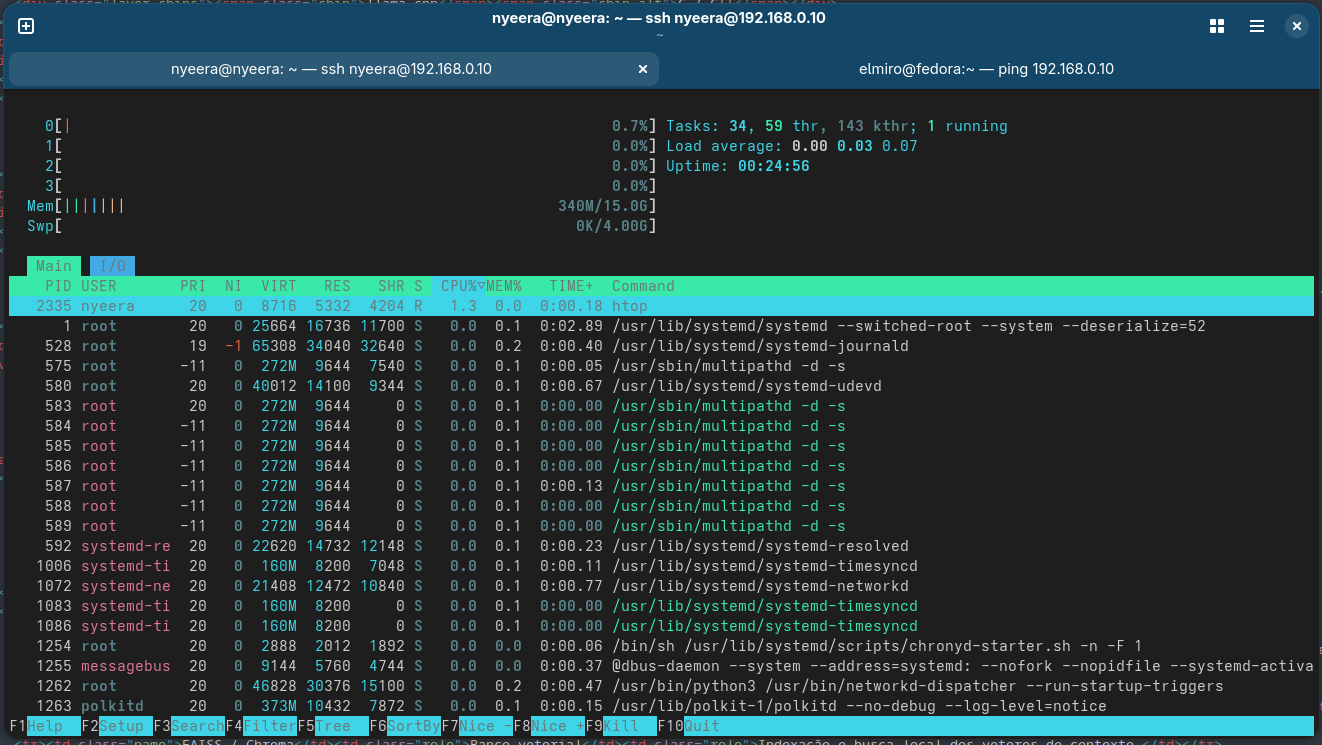This screenshot has width=1322, height=745.
Task: Select timesyncd thread PID 1086
Action: coord(660,626)
